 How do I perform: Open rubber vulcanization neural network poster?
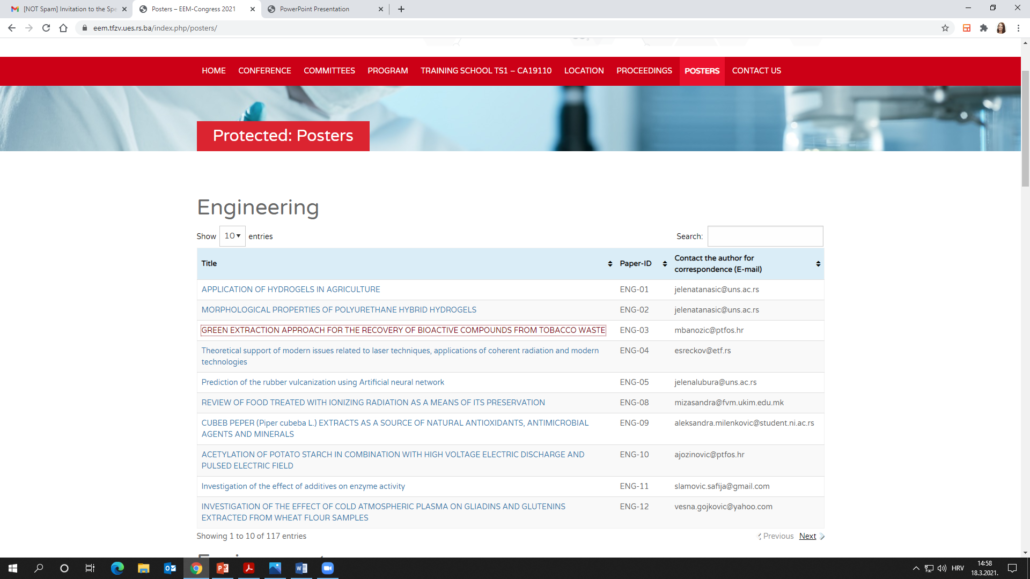pos(323,382)
